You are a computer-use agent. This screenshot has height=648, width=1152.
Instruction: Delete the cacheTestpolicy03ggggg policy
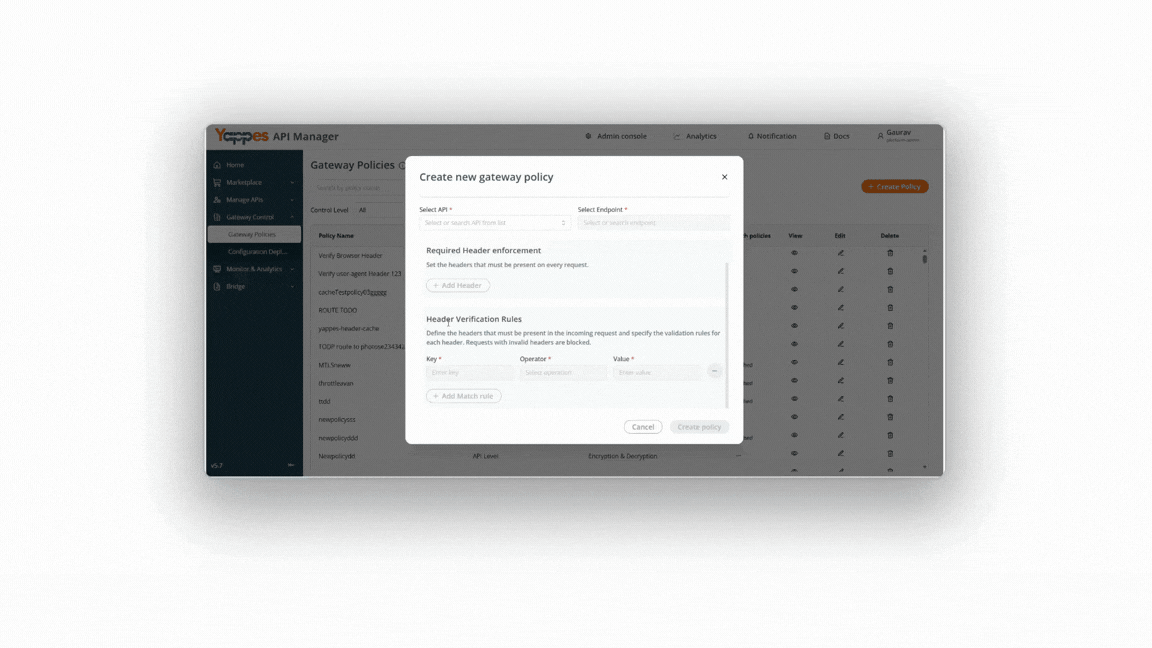(x=890, y=289)
